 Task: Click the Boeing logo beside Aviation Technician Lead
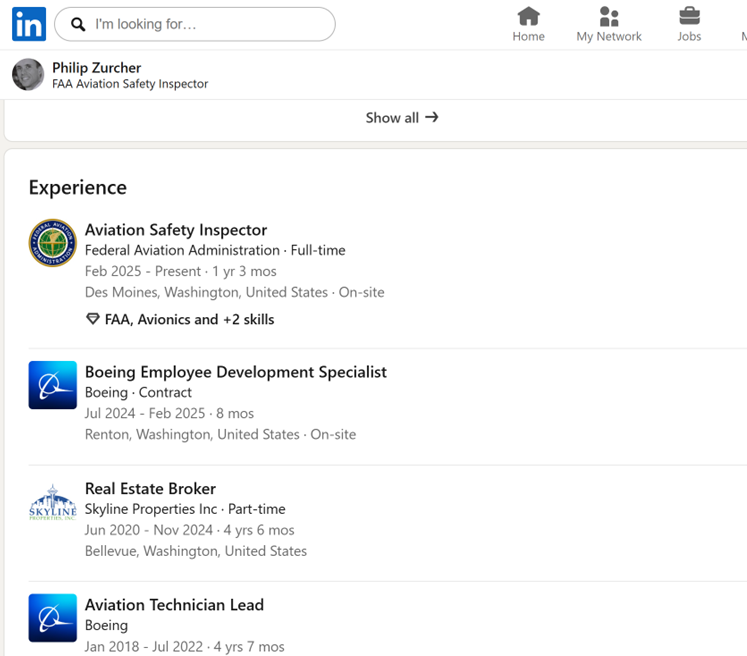click(52, 618)
